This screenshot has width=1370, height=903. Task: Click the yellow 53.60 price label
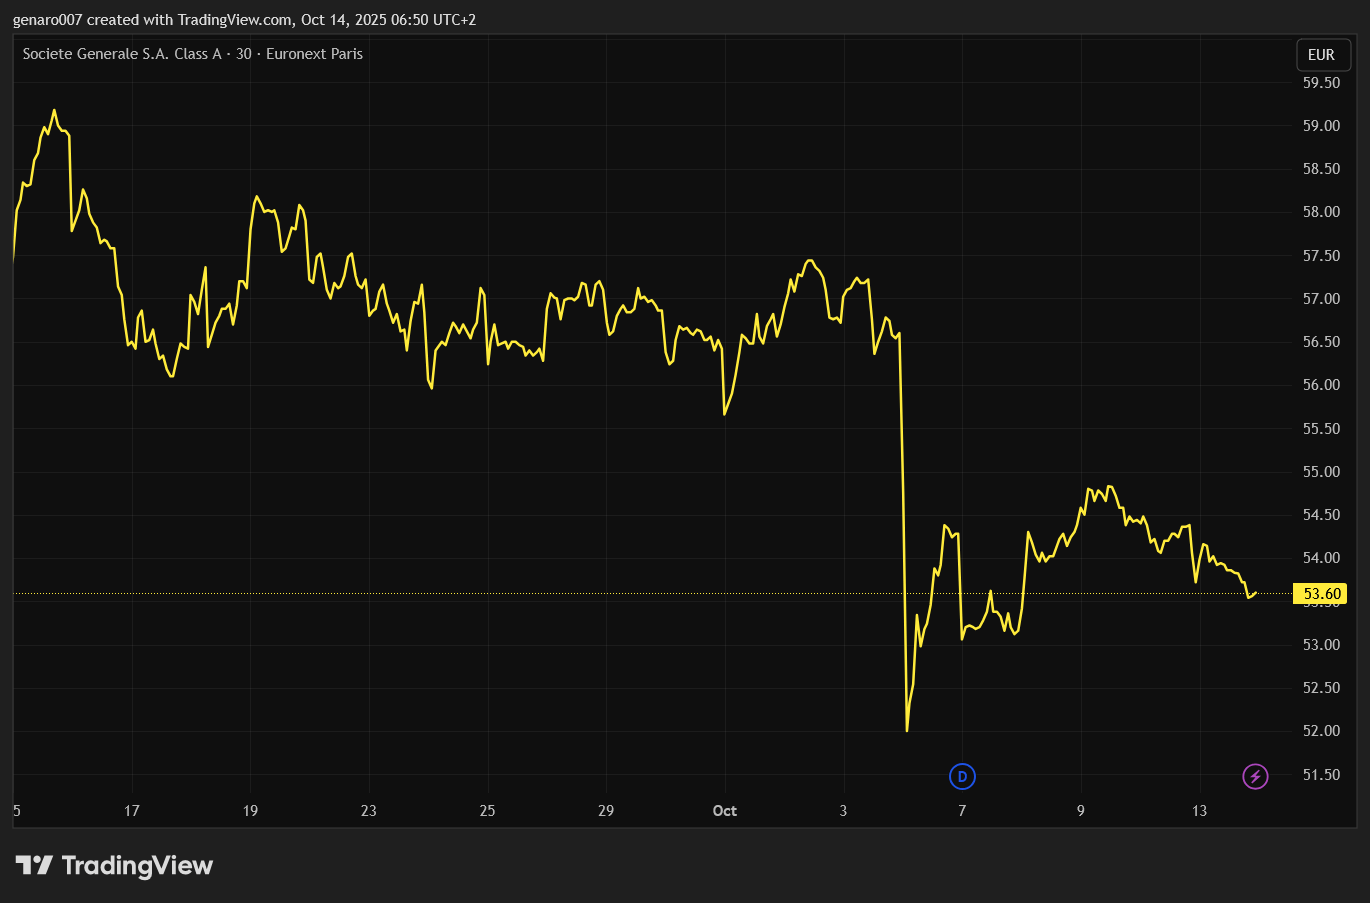pos(1321,594)
